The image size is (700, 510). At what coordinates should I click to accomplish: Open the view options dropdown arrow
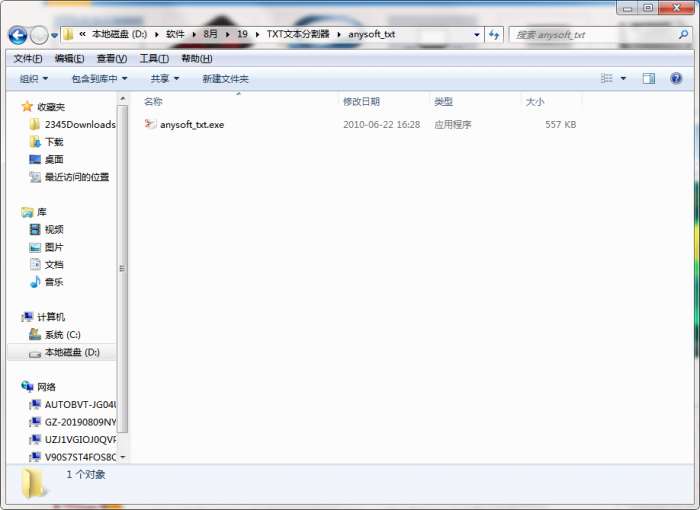[x=623, y=79]
